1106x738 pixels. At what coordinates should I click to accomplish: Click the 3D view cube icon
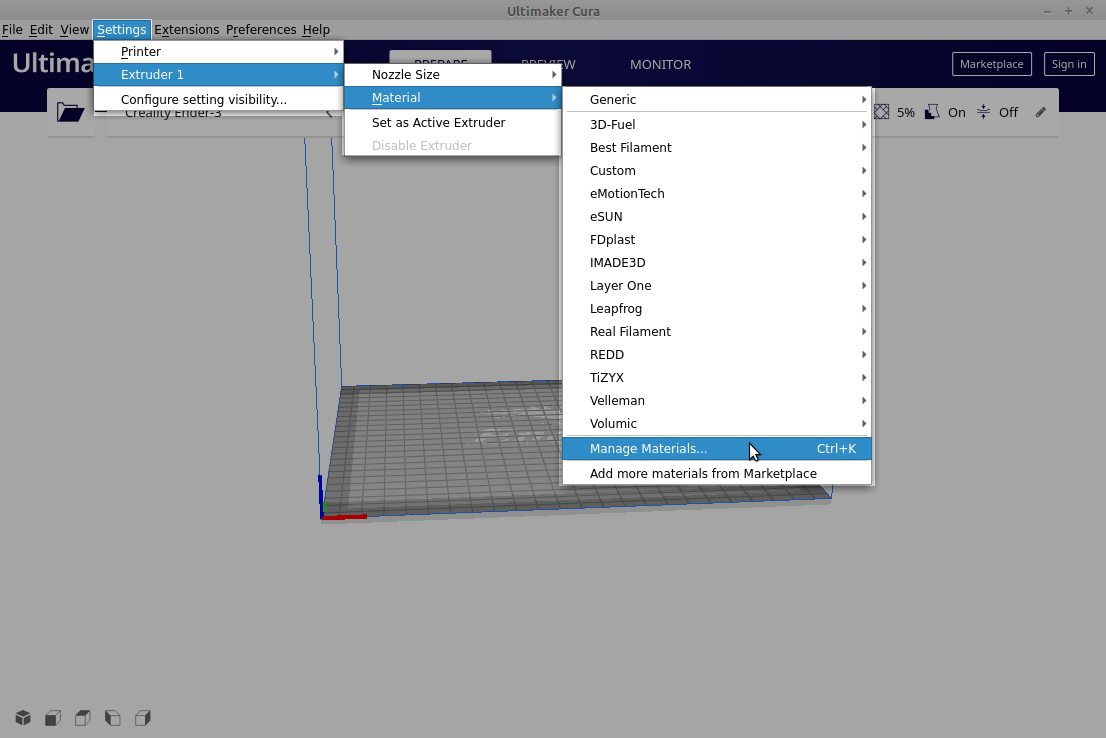click(23, 718)
